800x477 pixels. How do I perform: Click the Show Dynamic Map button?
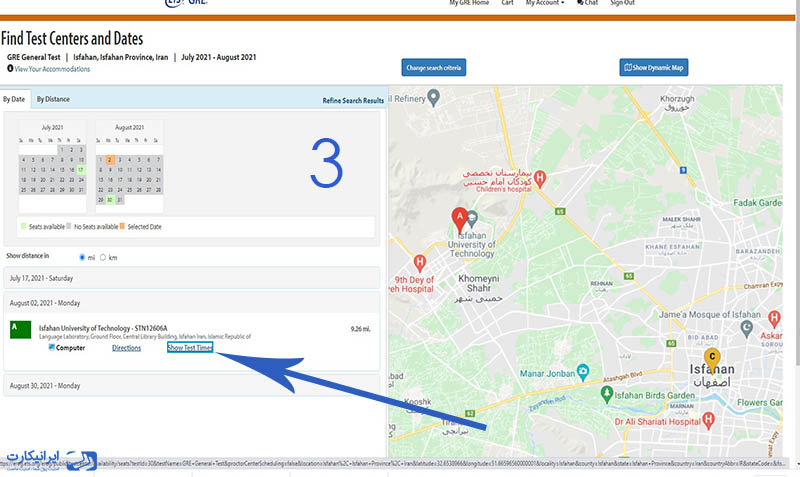coord(654,67)
